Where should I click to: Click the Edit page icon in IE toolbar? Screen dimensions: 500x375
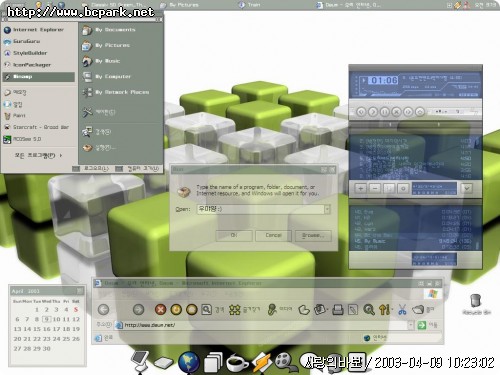353,310
